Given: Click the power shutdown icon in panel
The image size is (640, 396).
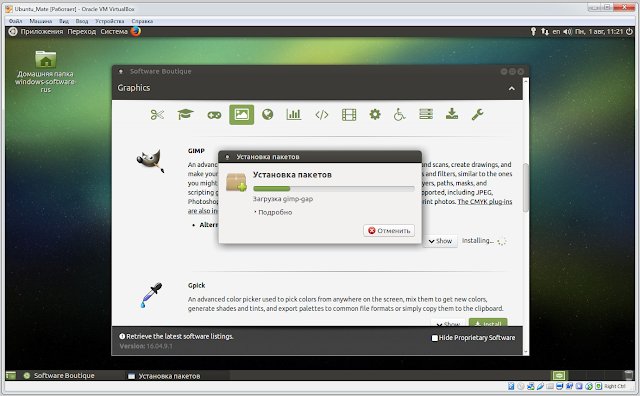Looking at the screenshot, I should [x=630, y=31].
